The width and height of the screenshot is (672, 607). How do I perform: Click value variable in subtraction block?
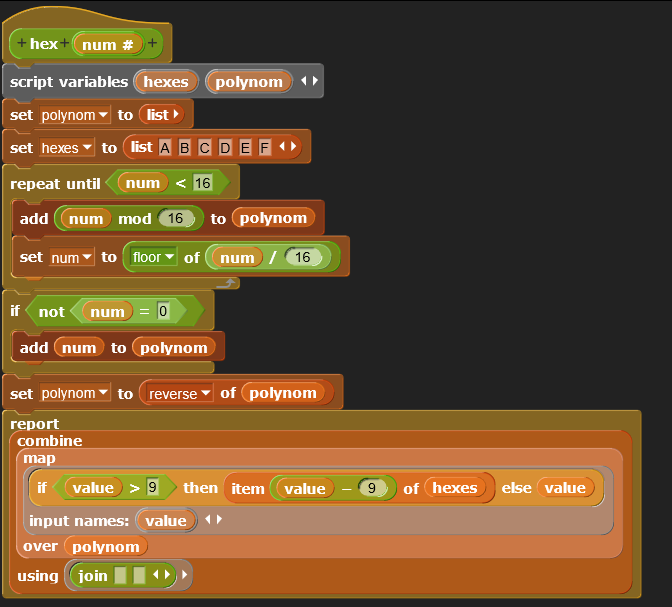point(305,488)
